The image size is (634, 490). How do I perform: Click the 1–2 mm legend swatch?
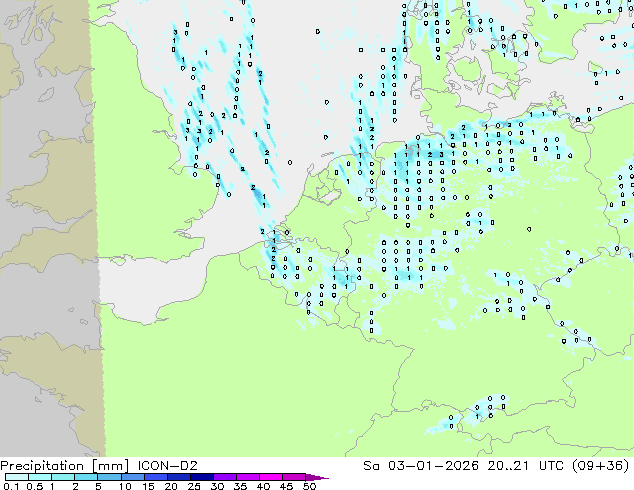coord(63,477)
